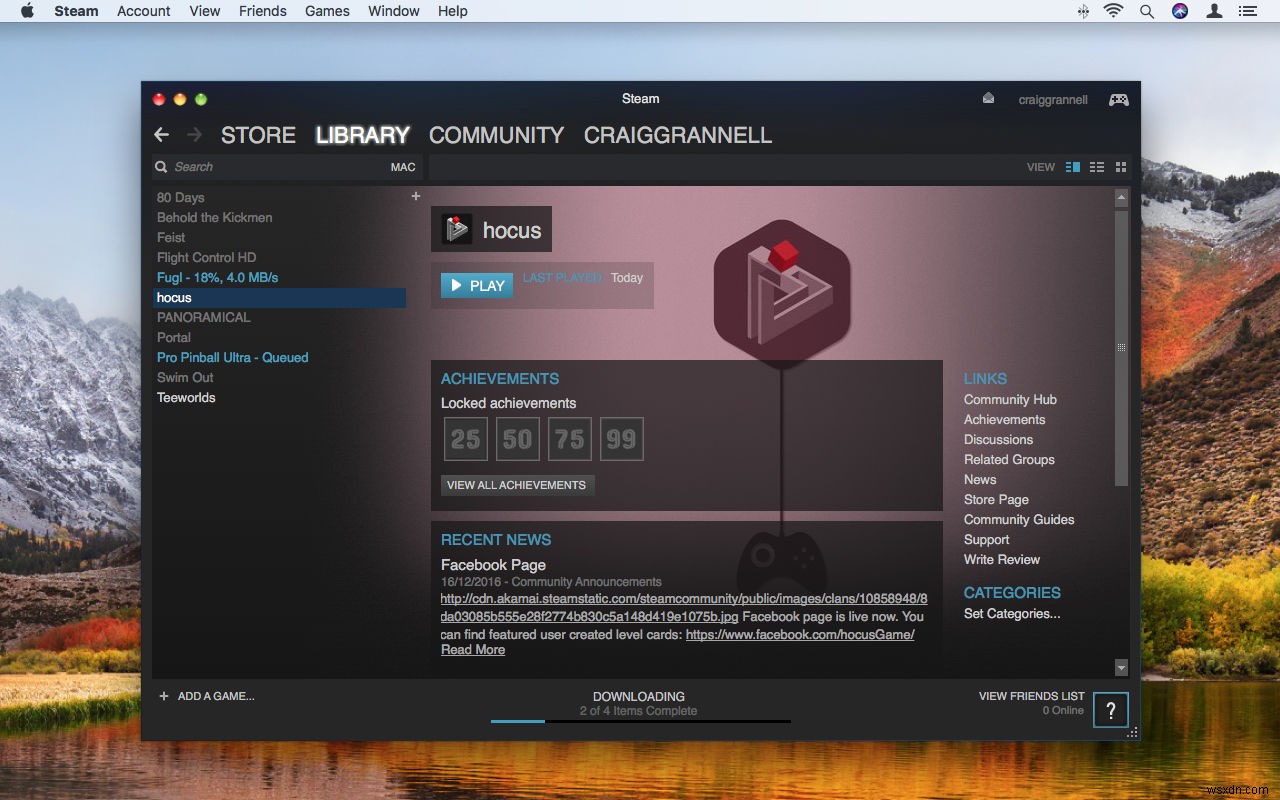Image resolution: width=1280 pixels, height=800 pixels.
Task: Click the plus icon to add game category
Action: pyautogui.click(x=416, y=196)
